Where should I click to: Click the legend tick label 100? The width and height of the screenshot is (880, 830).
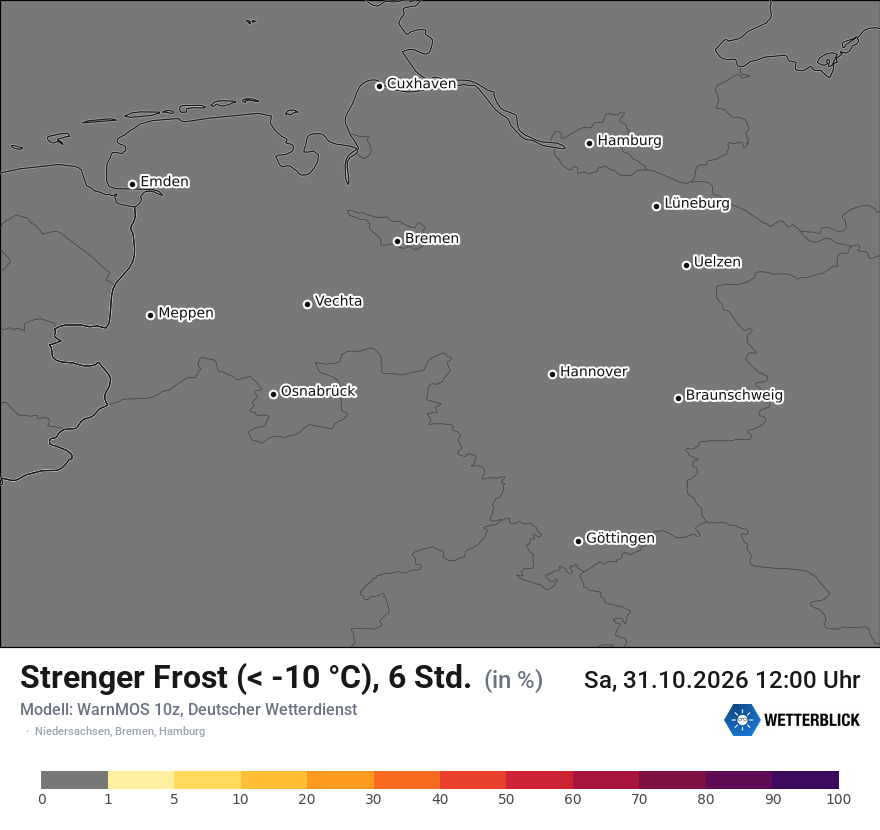(838, 799)
